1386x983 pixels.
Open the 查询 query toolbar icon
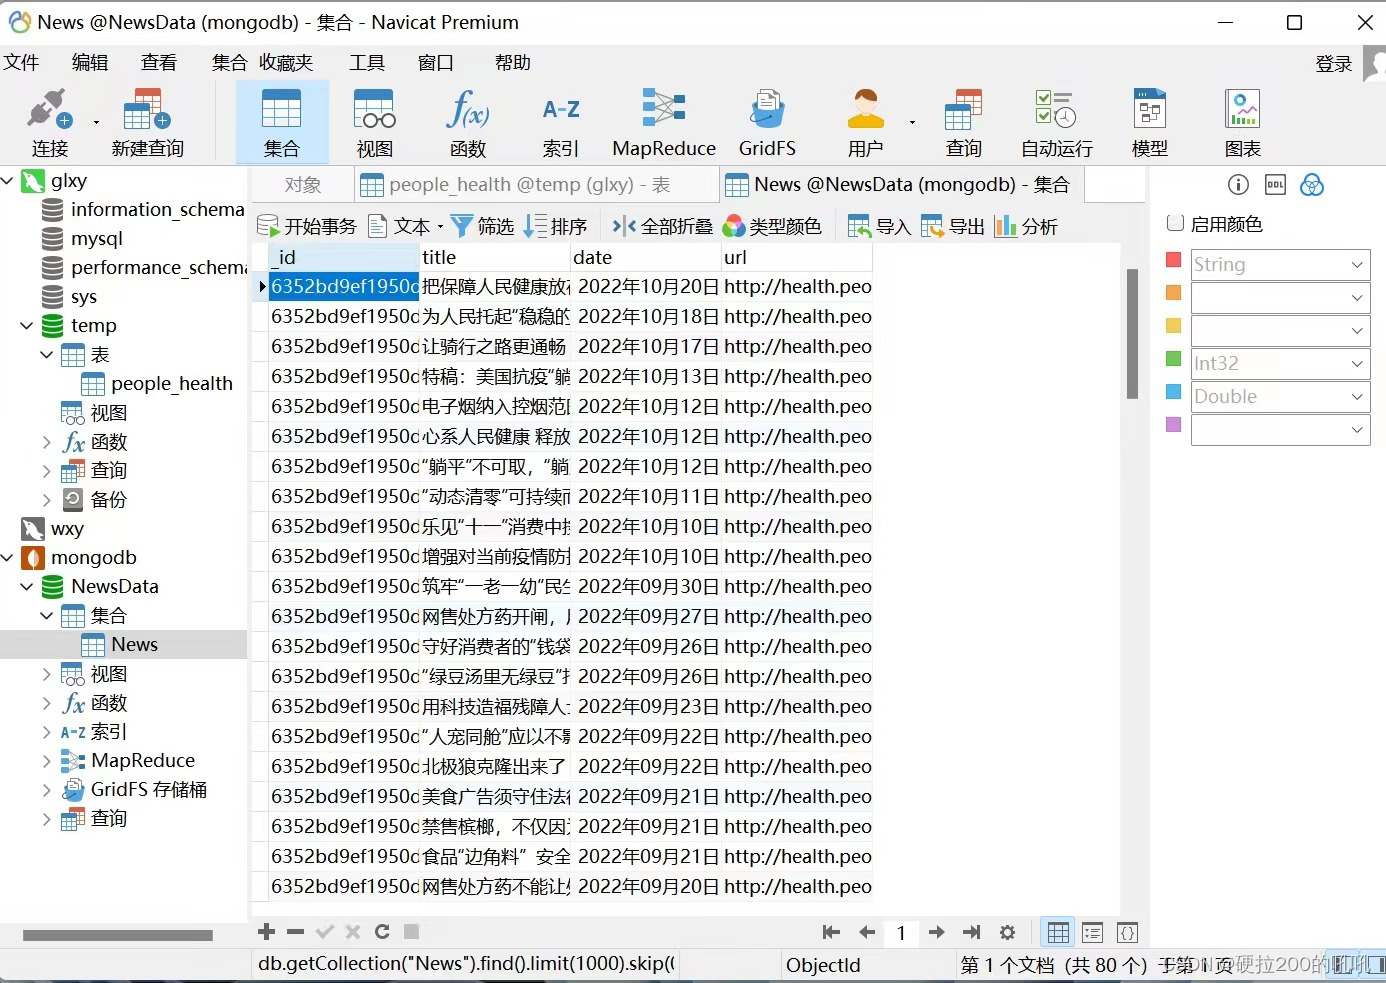tap(964, 123)
